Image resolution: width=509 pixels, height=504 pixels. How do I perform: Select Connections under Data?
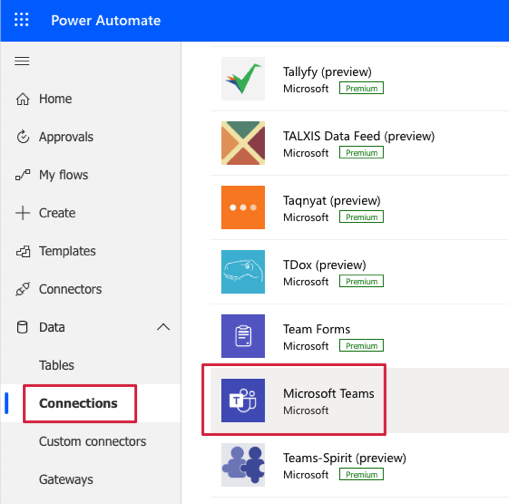tap(78, 403)
